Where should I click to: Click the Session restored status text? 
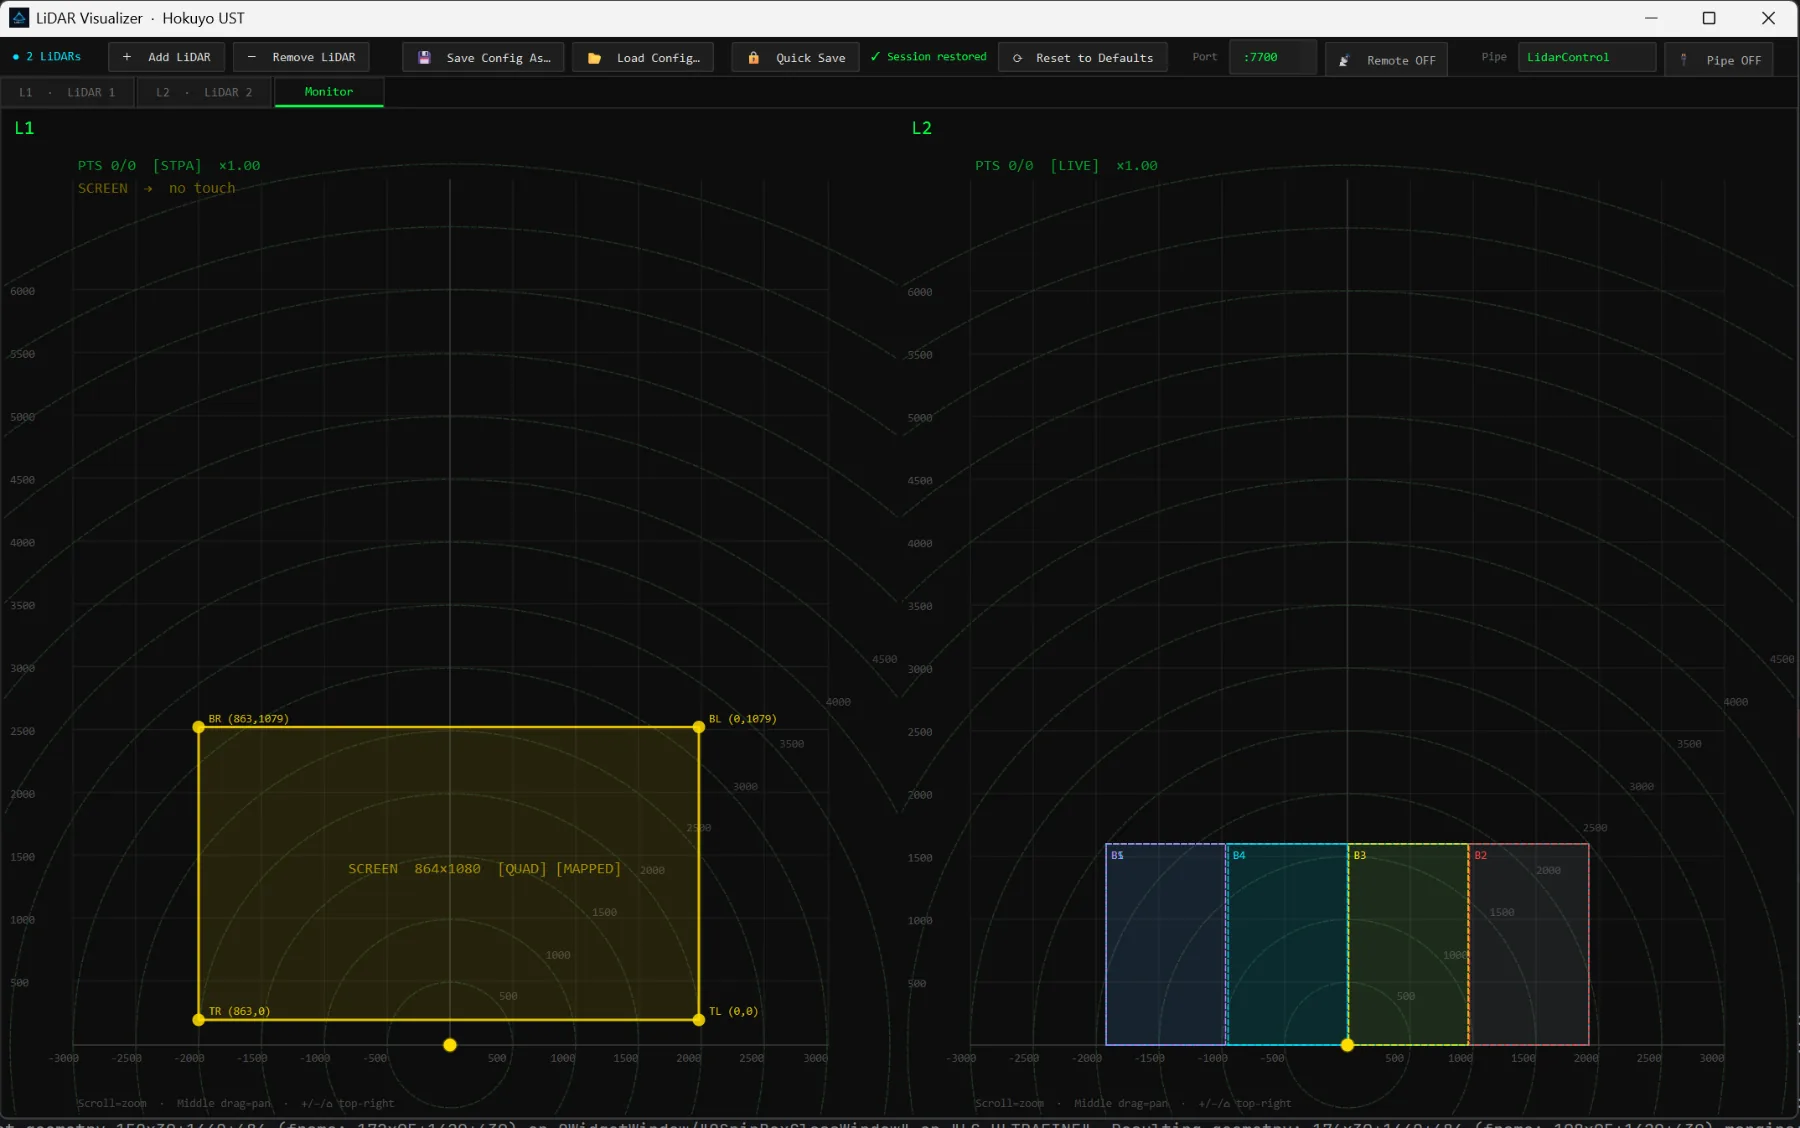[x=929, y=57]
